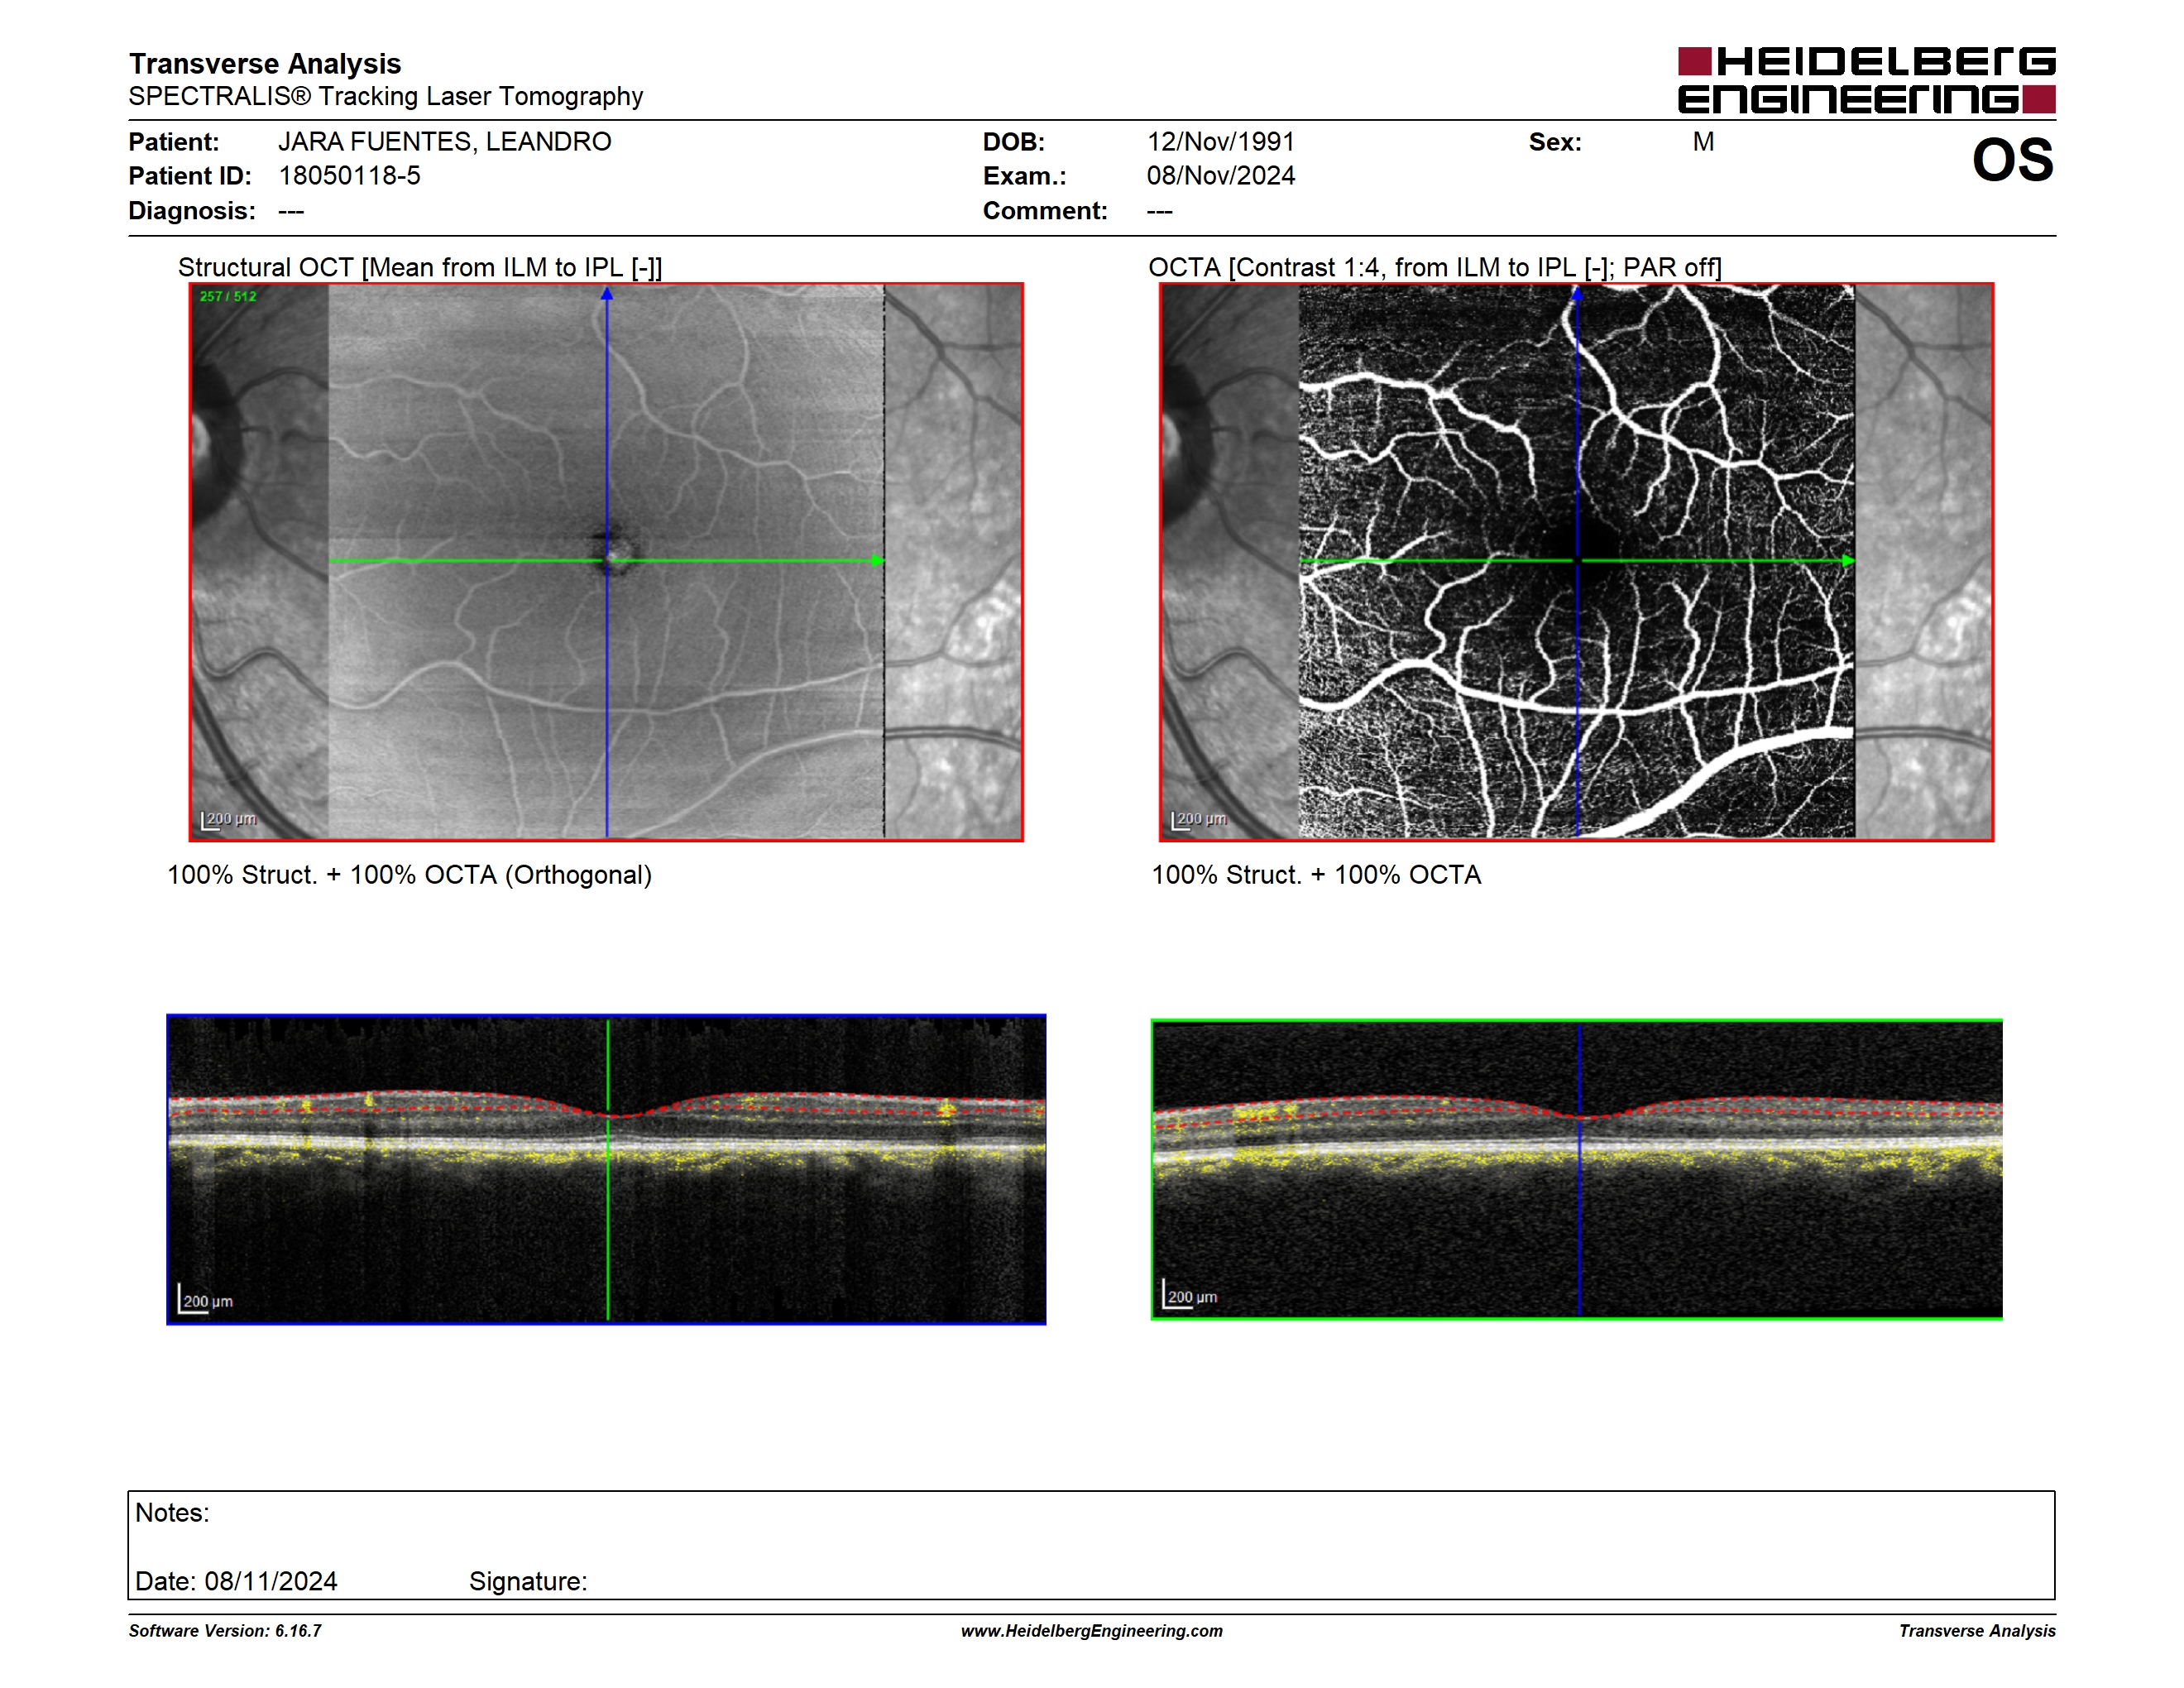Screen dimensions: 2184x1688
Task: Click the green arrowhead on the OCTA image's right edge
Action: click(1848, 561)
